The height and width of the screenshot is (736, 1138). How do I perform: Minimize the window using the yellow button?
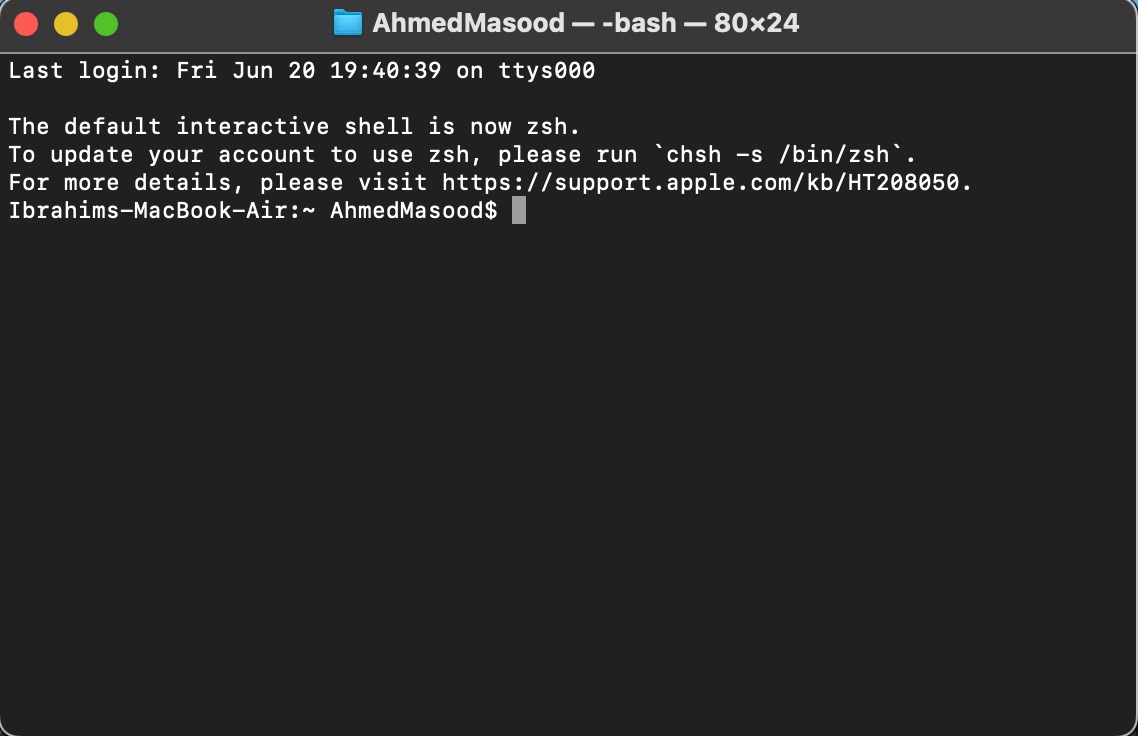[x=66, y=24]
